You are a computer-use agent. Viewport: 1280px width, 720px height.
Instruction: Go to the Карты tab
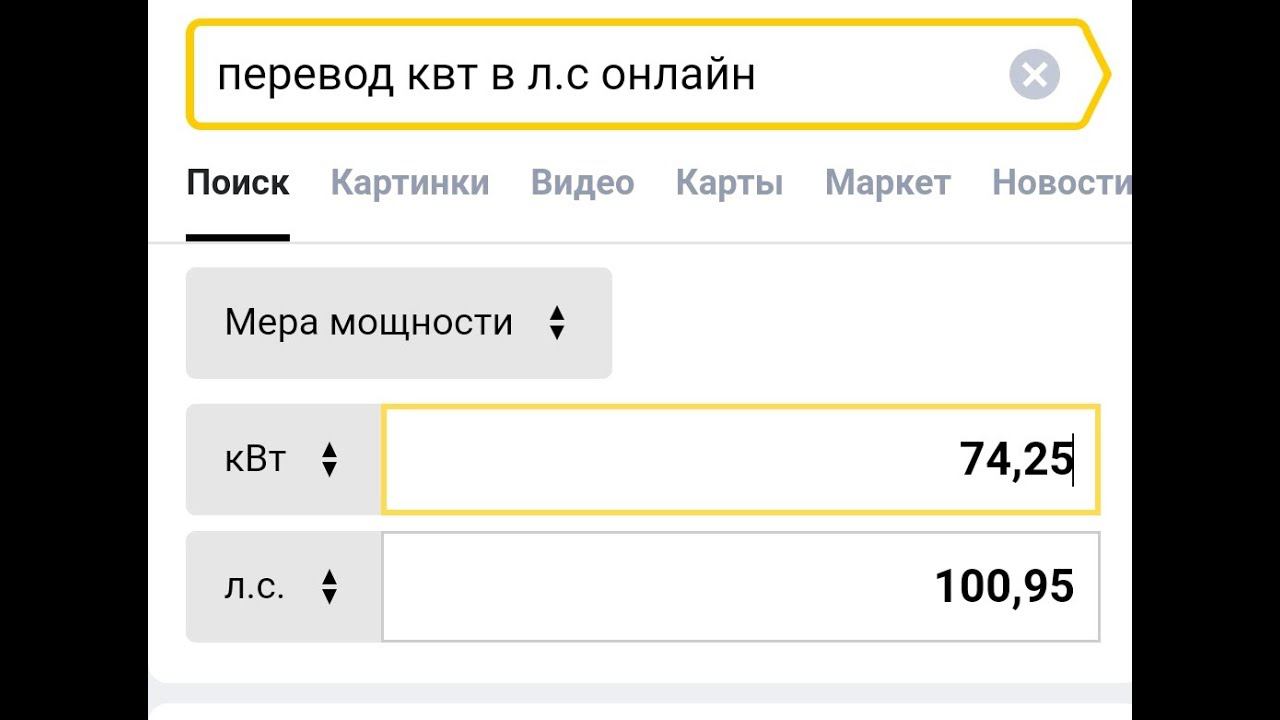(729, 183)
